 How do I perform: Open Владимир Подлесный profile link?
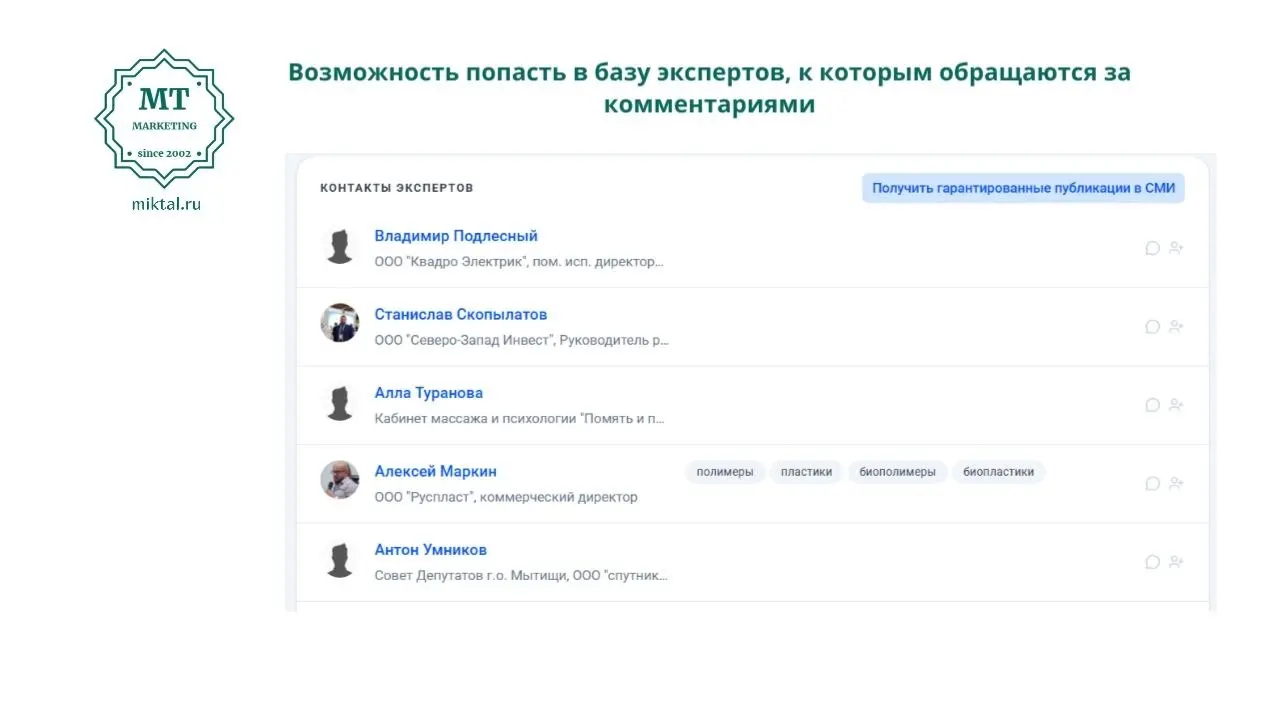456,236
